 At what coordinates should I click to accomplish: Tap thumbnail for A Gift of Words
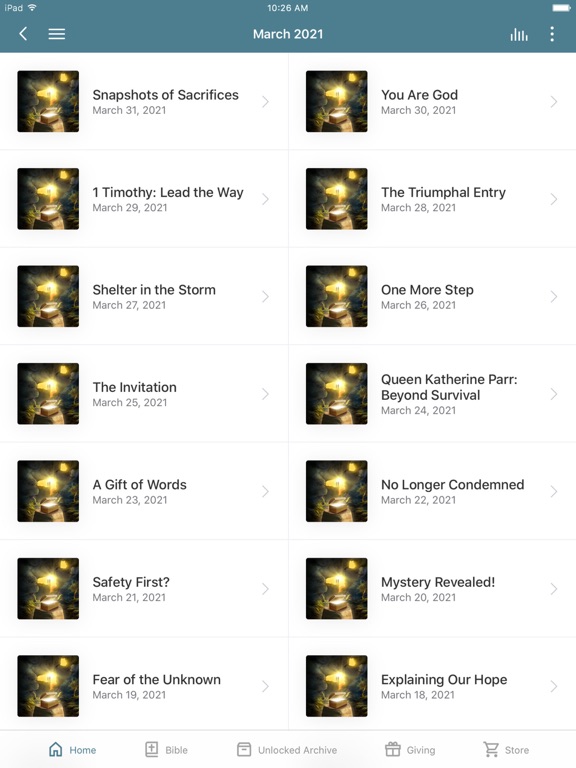pos(48,491)
